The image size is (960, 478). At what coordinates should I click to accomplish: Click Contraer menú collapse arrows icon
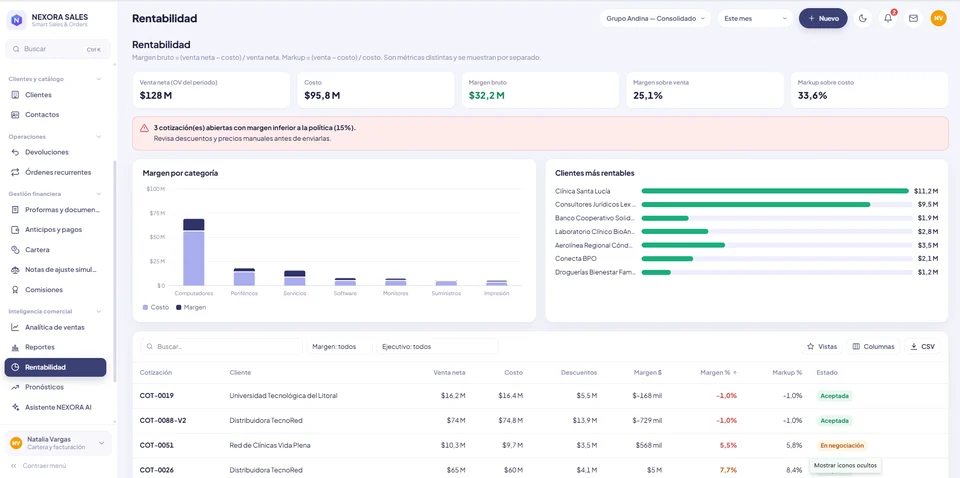coord(13,466)
